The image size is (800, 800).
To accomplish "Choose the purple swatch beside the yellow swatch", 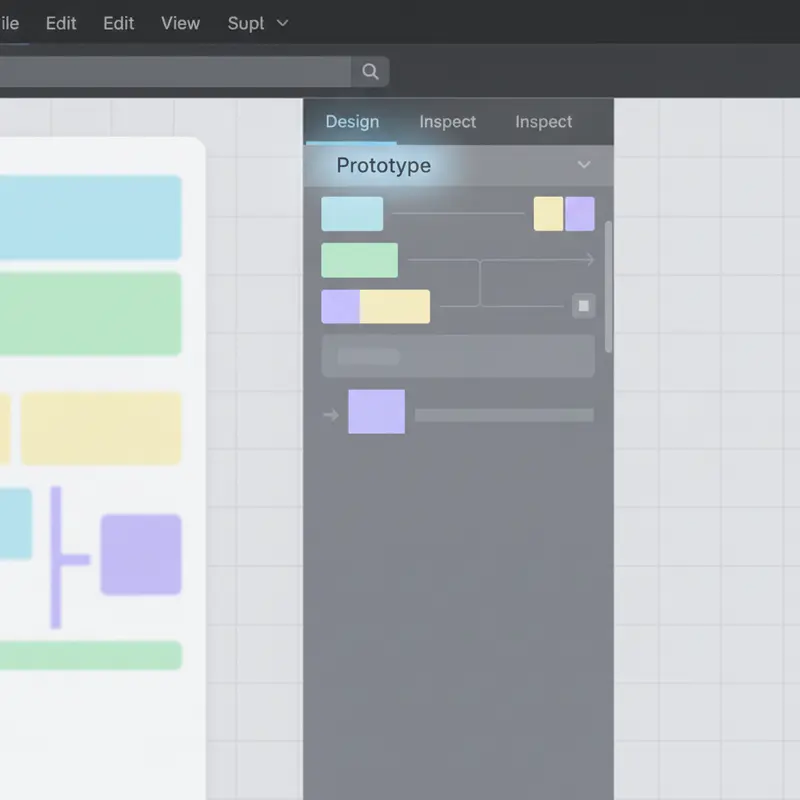I will (580, 214).
